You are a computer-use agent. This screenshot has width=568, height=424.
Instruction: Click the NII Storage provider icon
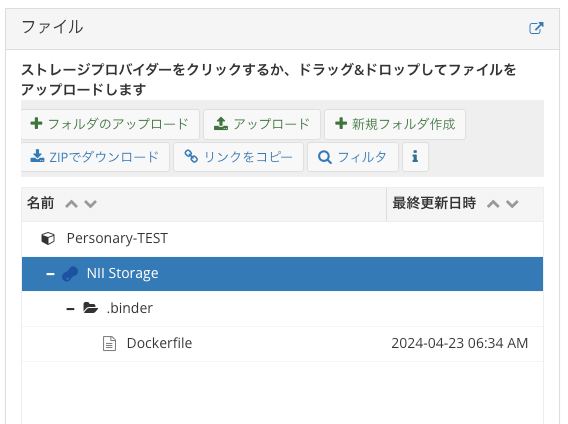[x=70, y=274]
